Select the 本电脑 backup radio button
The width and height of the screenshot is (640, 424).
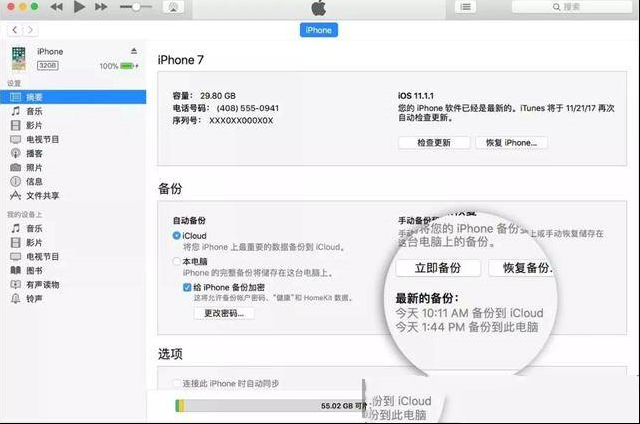pos(177,261)
